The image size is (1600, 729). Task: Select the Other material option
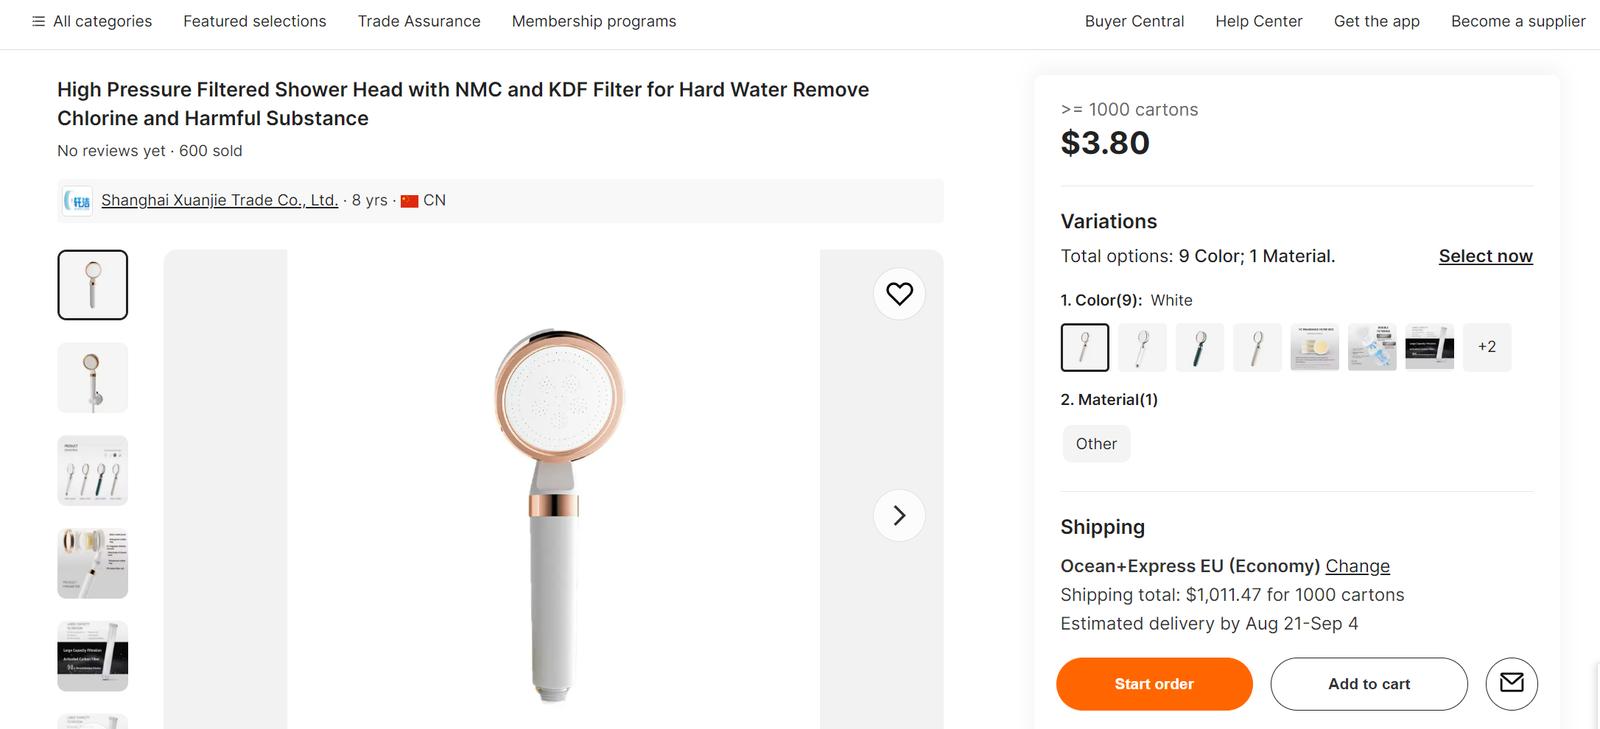(x=1096, y=444)
